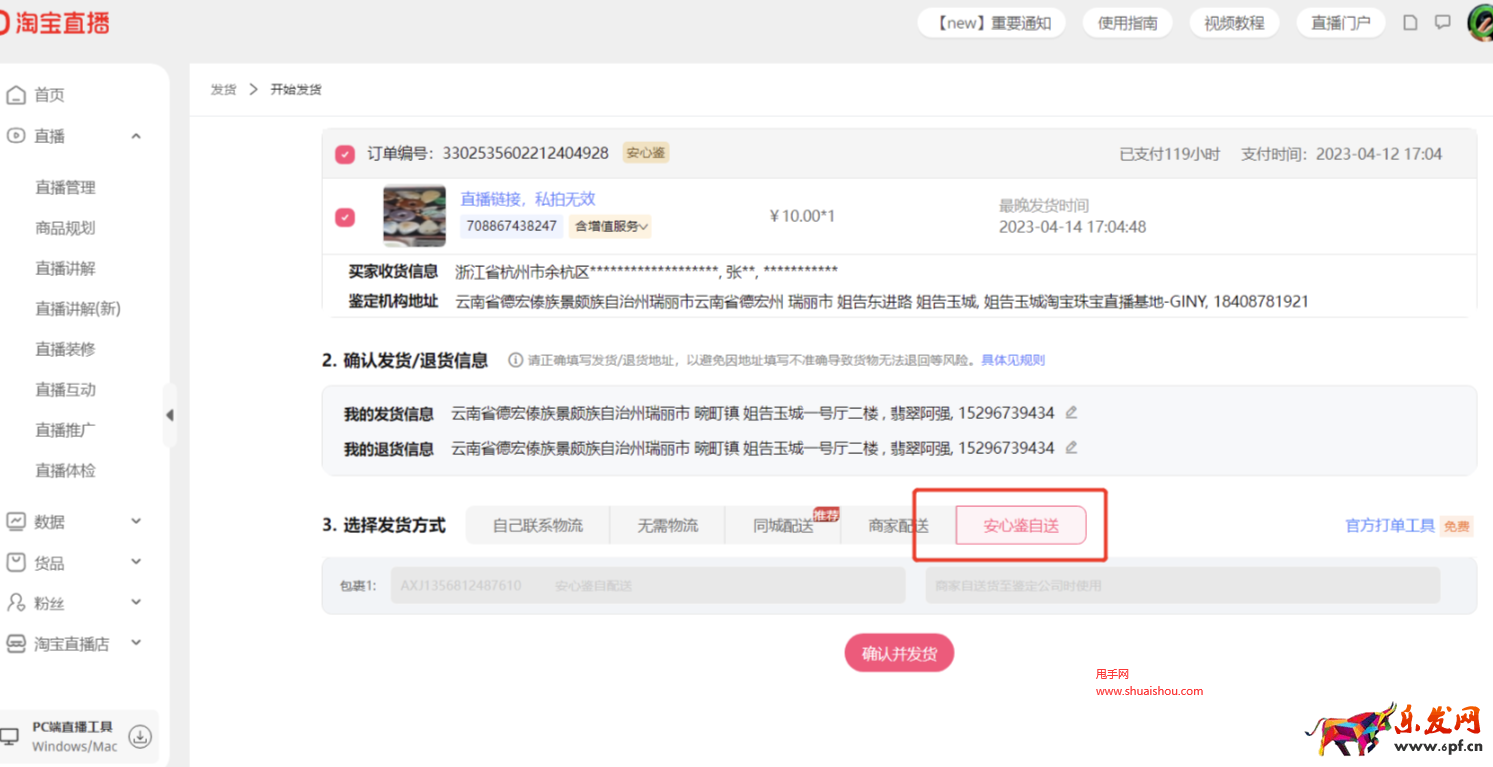Collapse the 直播 sidebar section

[136, 136]
